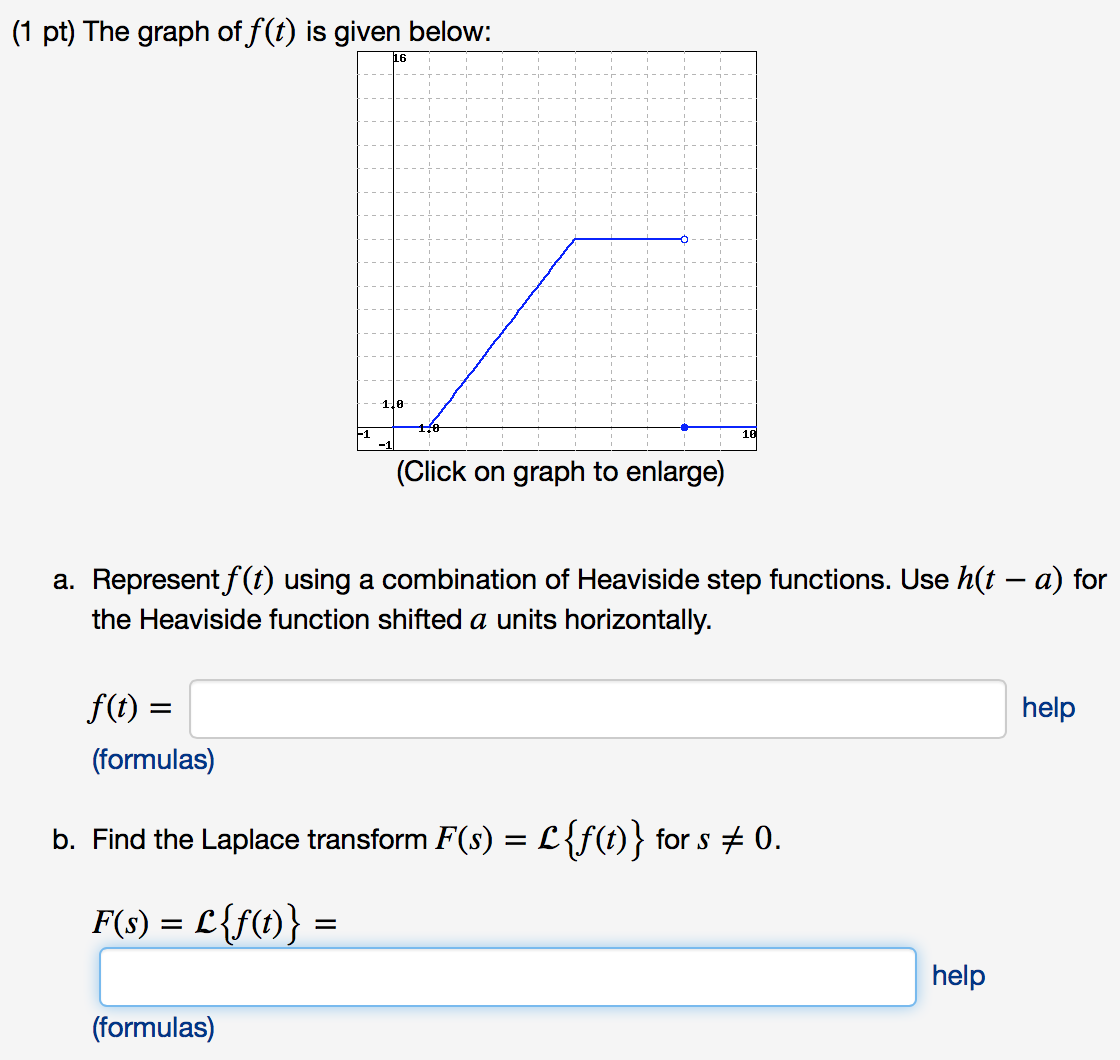Open the help link for the Laplace transform answer
This screenshot has height=1060, width=1120.
(x=958, y=975)
